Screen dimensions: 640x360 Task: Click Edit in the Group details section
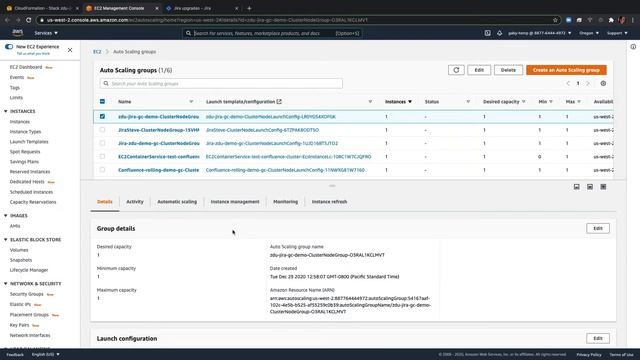[598, 228]
